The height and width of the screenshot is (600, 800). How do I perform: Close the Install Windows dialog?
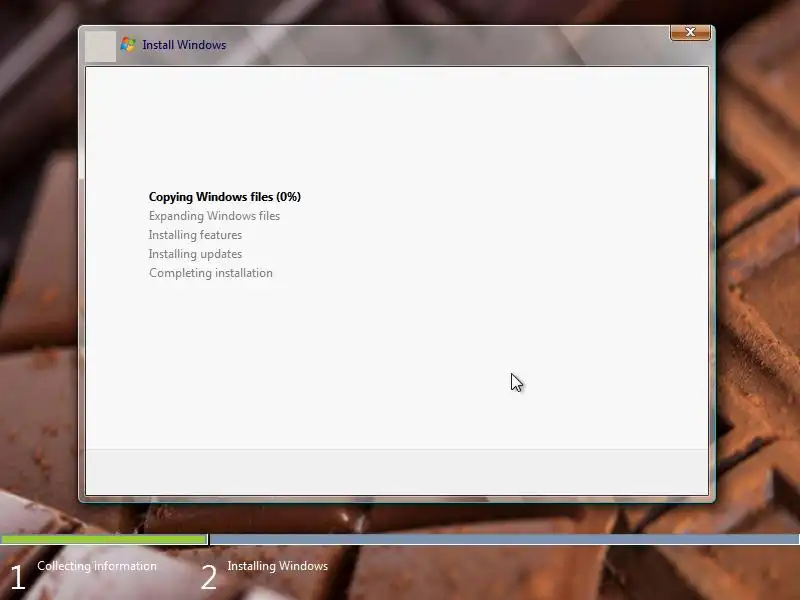690,33
